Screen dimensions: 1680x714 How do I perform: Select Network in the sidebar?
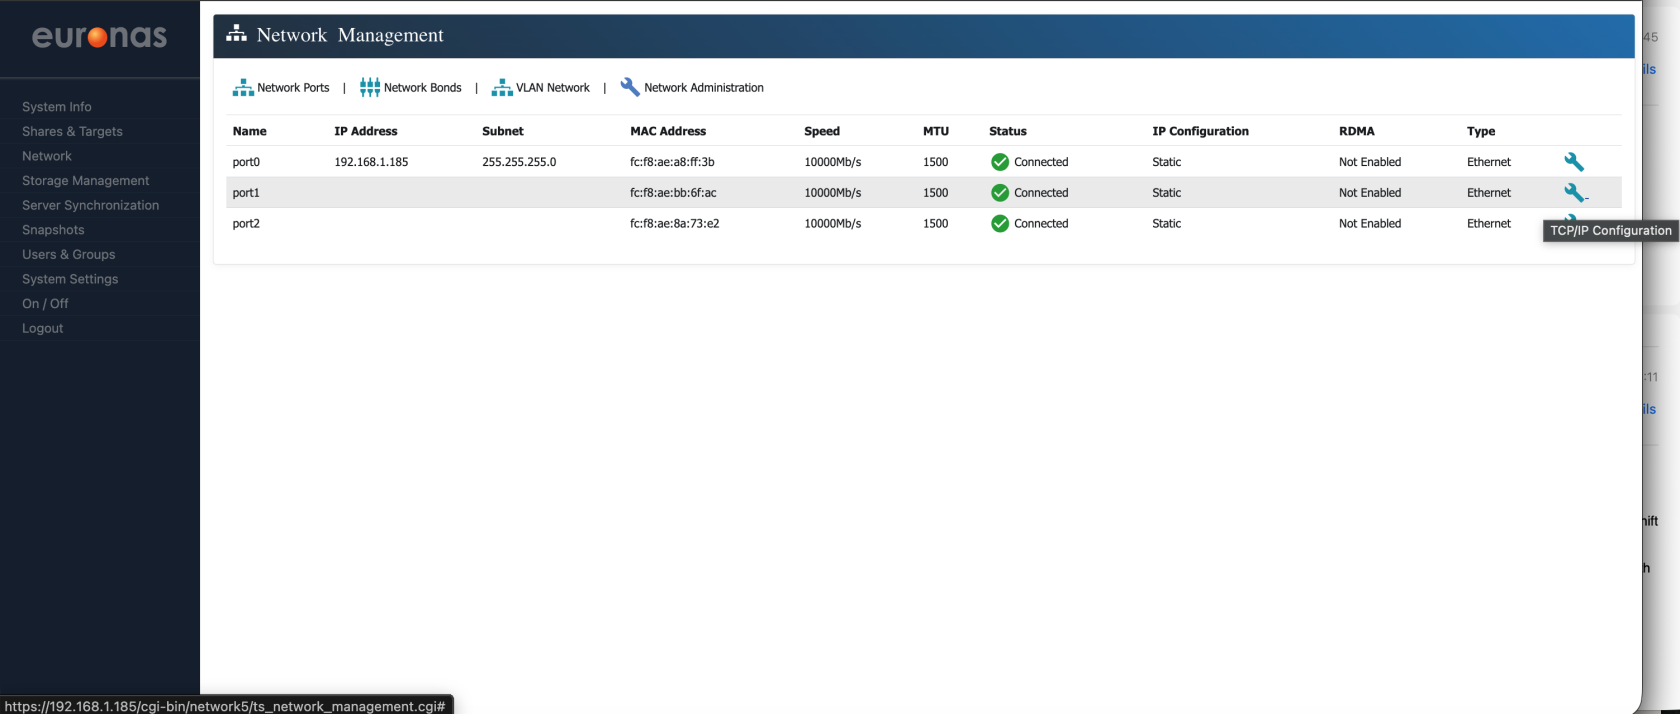click(47, 156)
